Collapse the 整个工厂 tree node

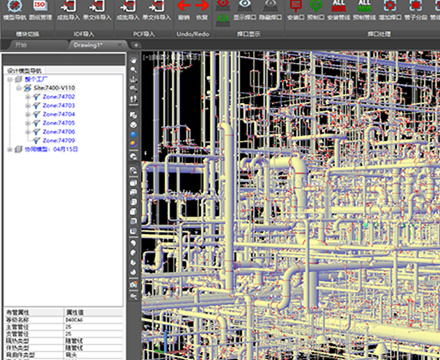(x=10, y=79)
